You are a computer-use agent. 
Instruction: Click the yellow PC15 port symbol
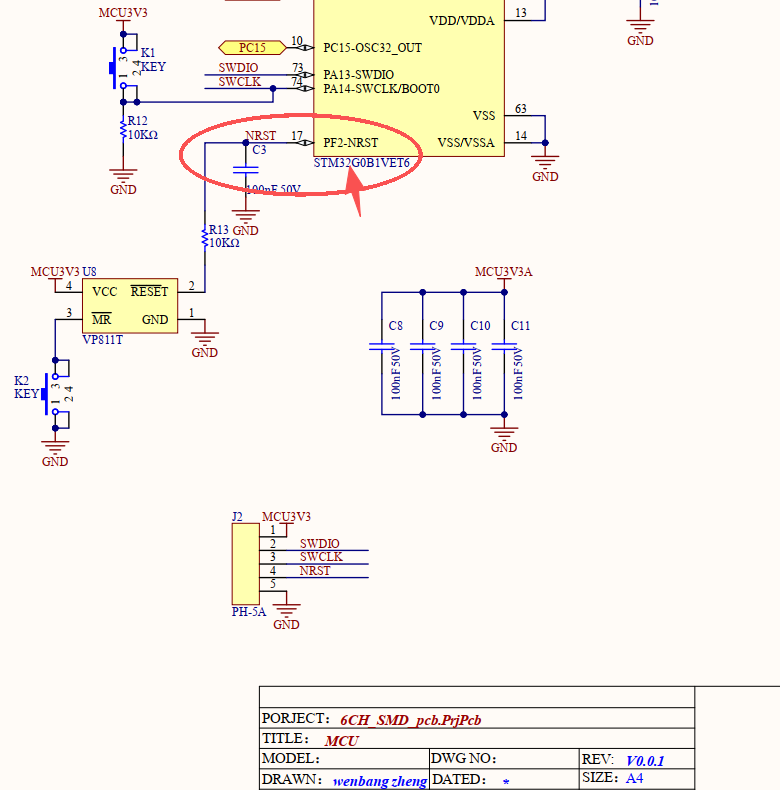[252, 48]
